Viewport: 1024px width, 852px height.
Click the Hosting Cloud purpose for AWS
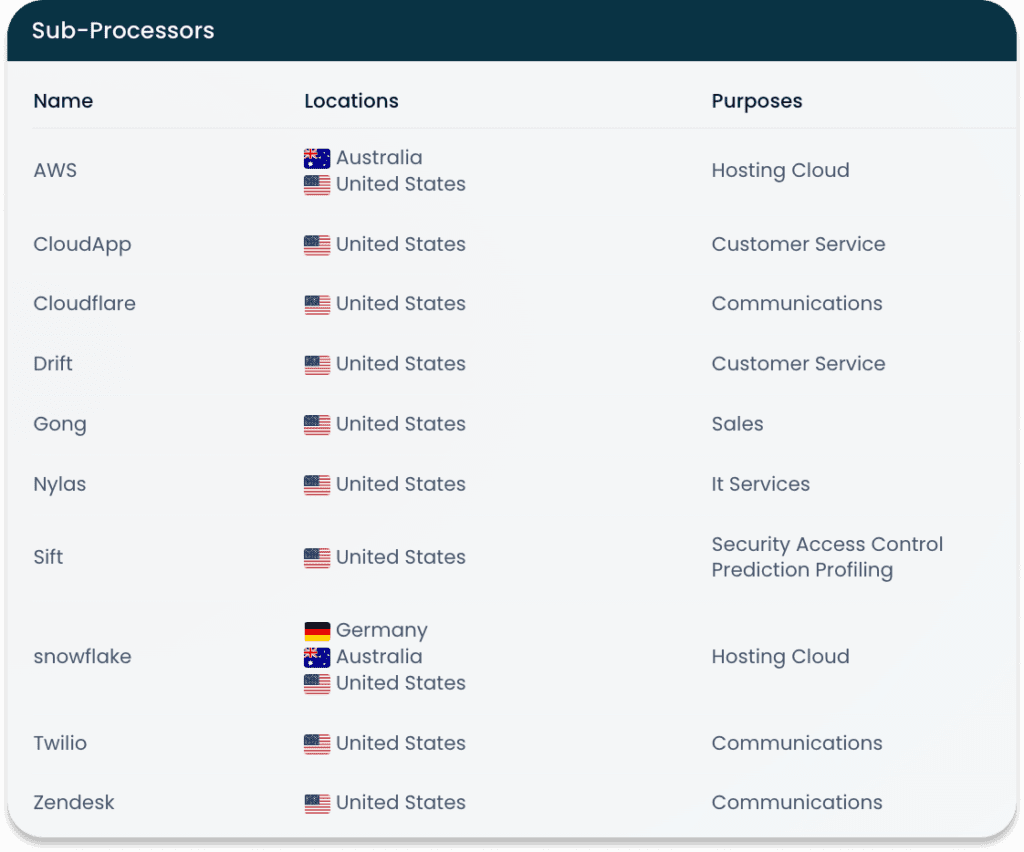point(780,170)
